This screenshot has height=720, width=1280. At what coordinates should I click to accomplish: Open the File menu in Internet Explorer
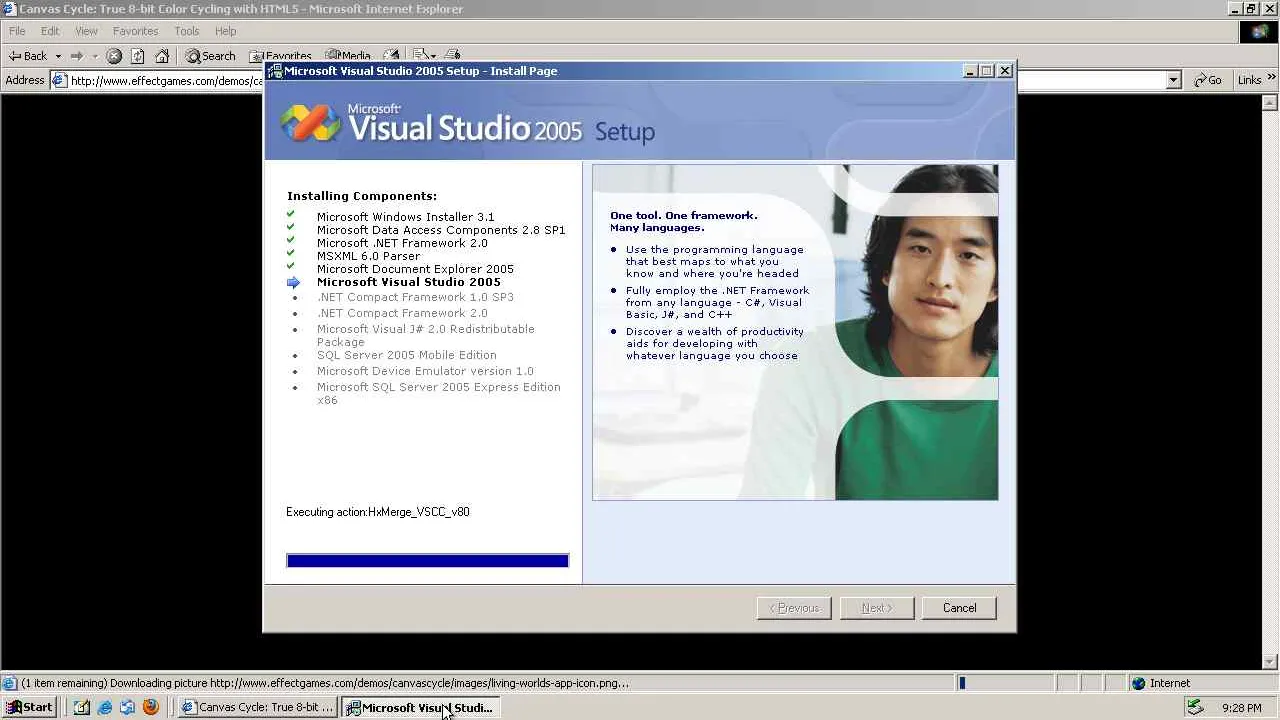click(x=17, y=31)
